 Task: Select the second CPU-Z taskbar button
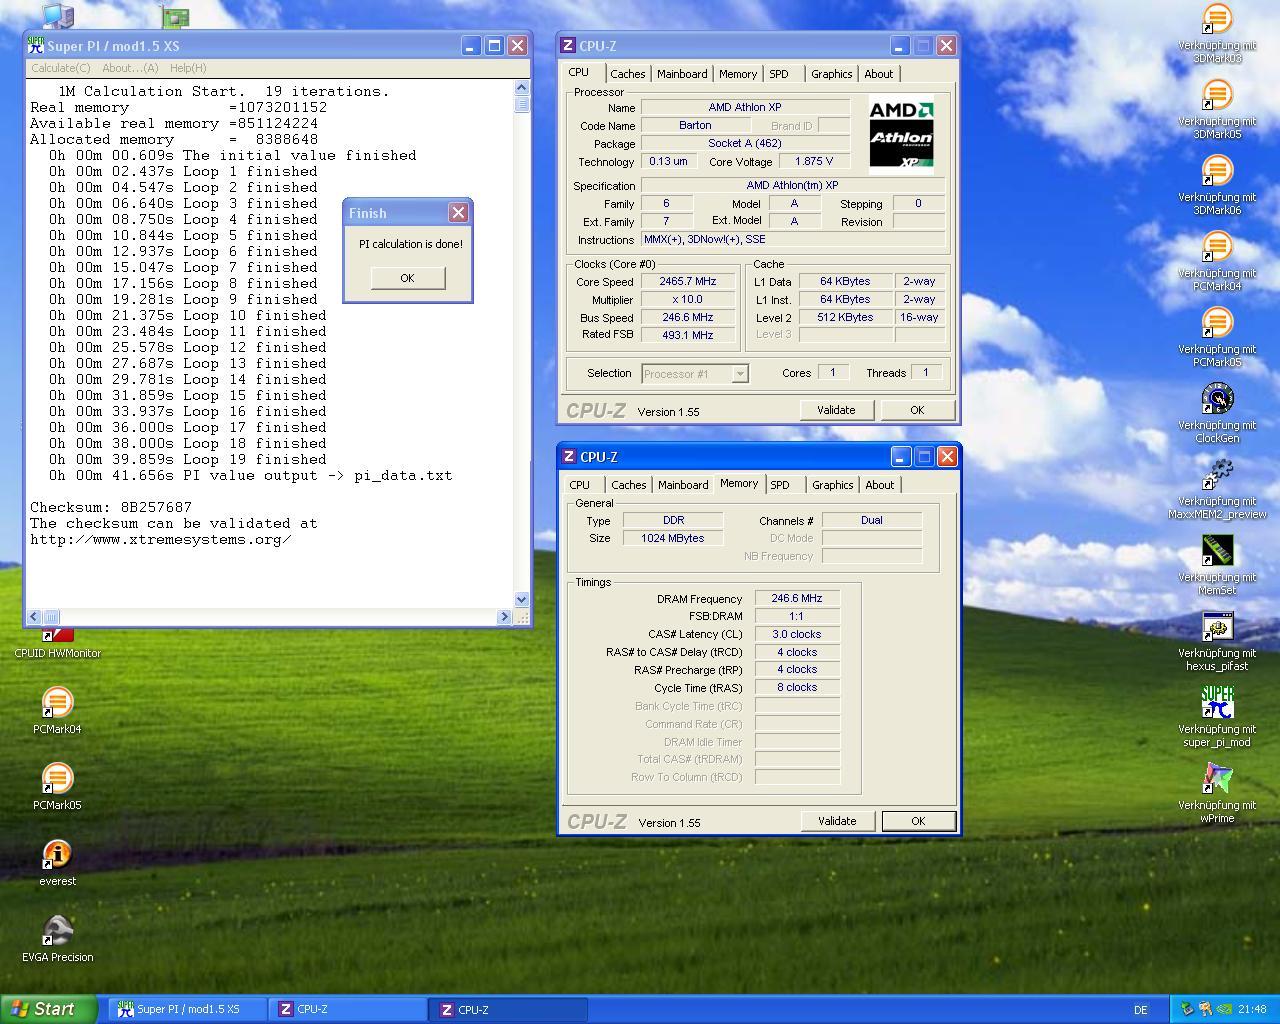[509, 1010]
